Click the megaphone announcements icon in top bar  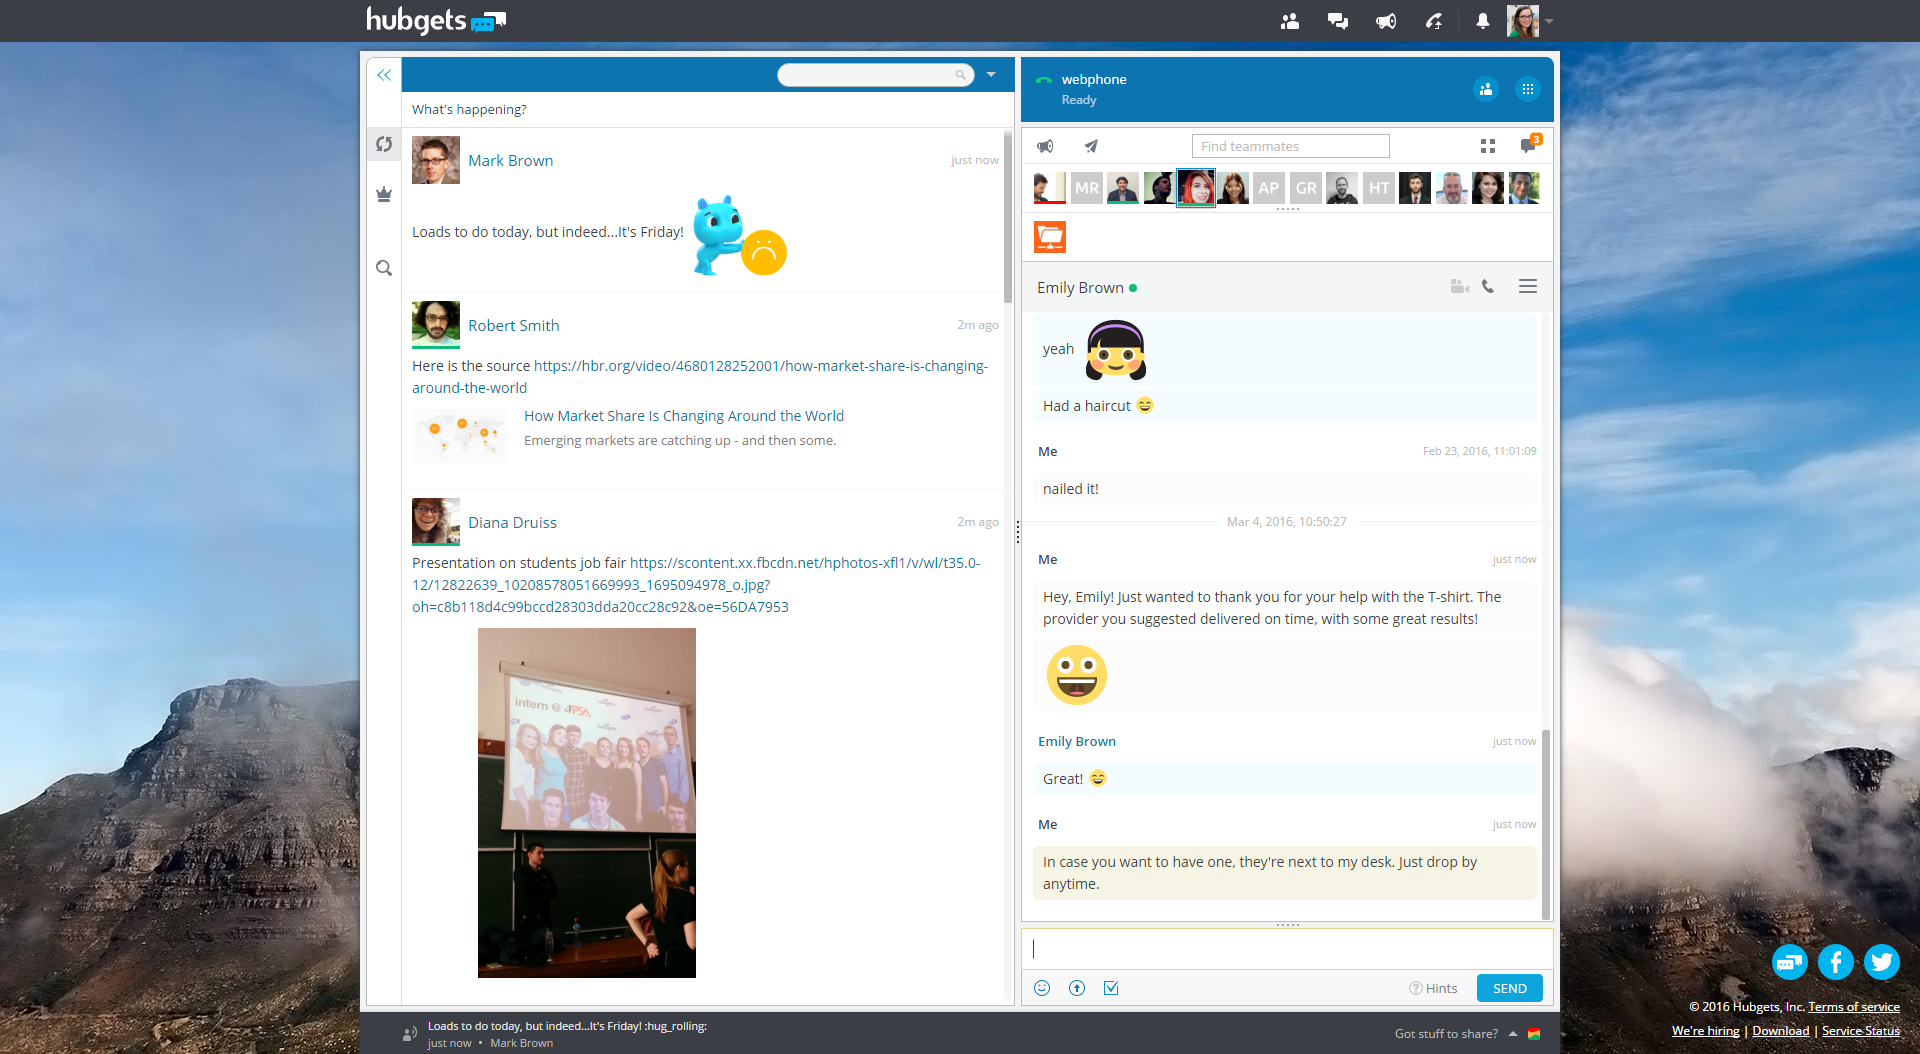click(1386, 21)
